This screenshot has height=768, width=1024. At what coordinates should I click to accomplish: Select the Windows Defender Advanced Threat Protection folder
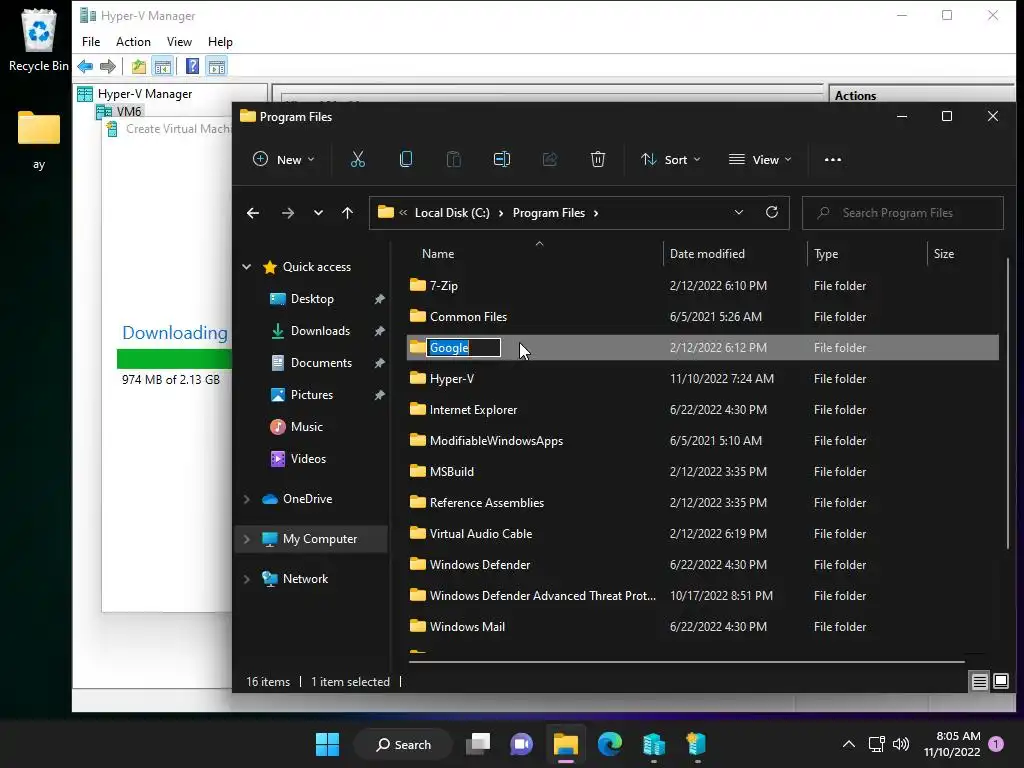(x=703, y=596)
